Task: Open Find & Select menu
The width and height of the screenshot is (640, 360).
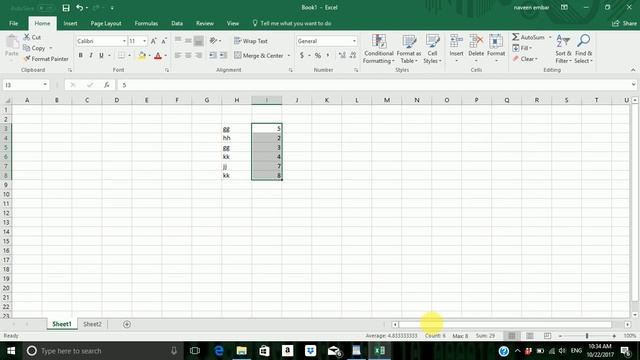Action: tap(583, 49)
